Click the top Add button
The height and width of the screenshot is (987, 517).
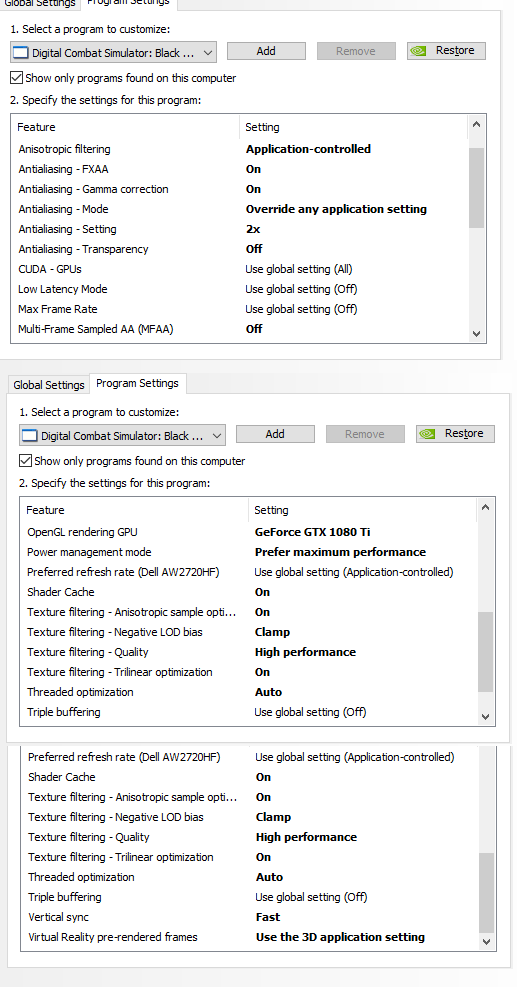(266, 51)
